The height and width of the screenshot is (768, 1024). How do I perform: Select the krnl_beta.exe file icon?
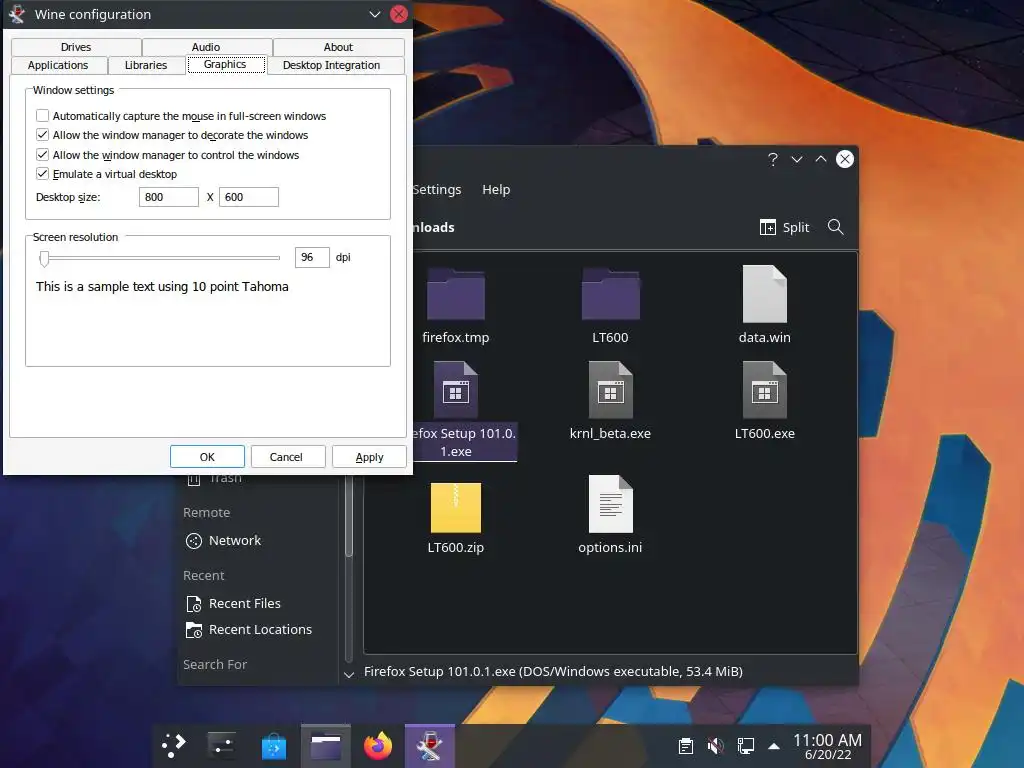tap(610, 390)
